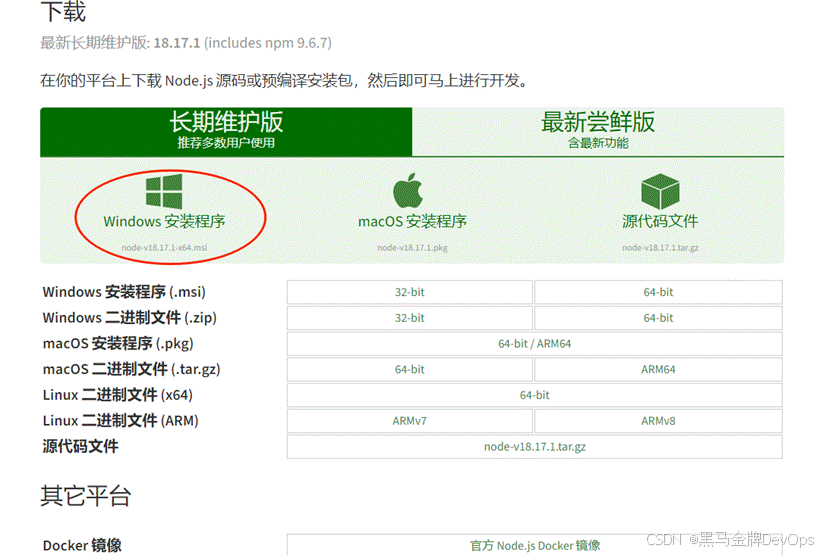
Task: Click the source code cube icon
Action: click(x=660, y=191)
